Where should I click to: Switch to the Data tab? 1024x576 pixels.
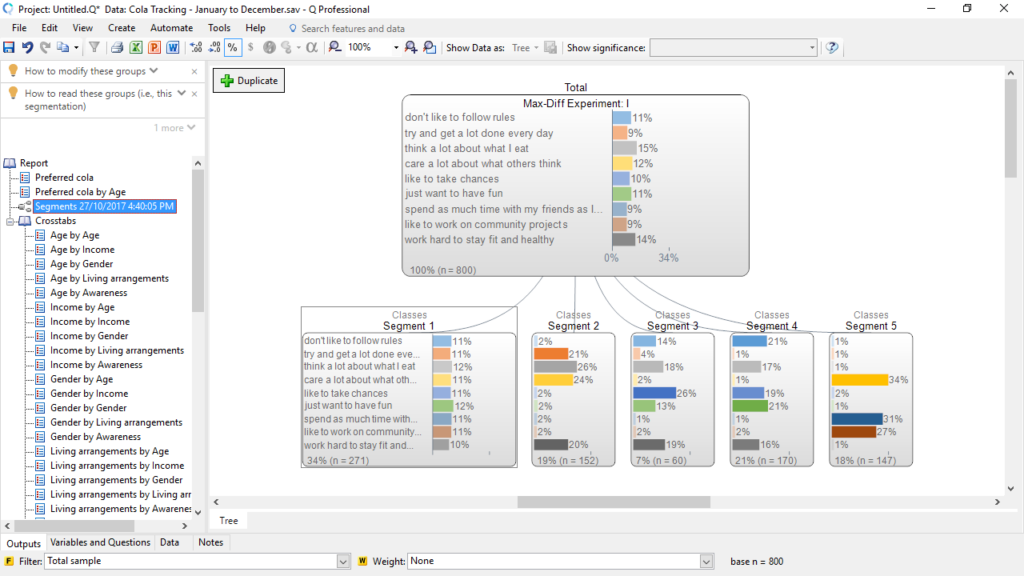[169, 542]
